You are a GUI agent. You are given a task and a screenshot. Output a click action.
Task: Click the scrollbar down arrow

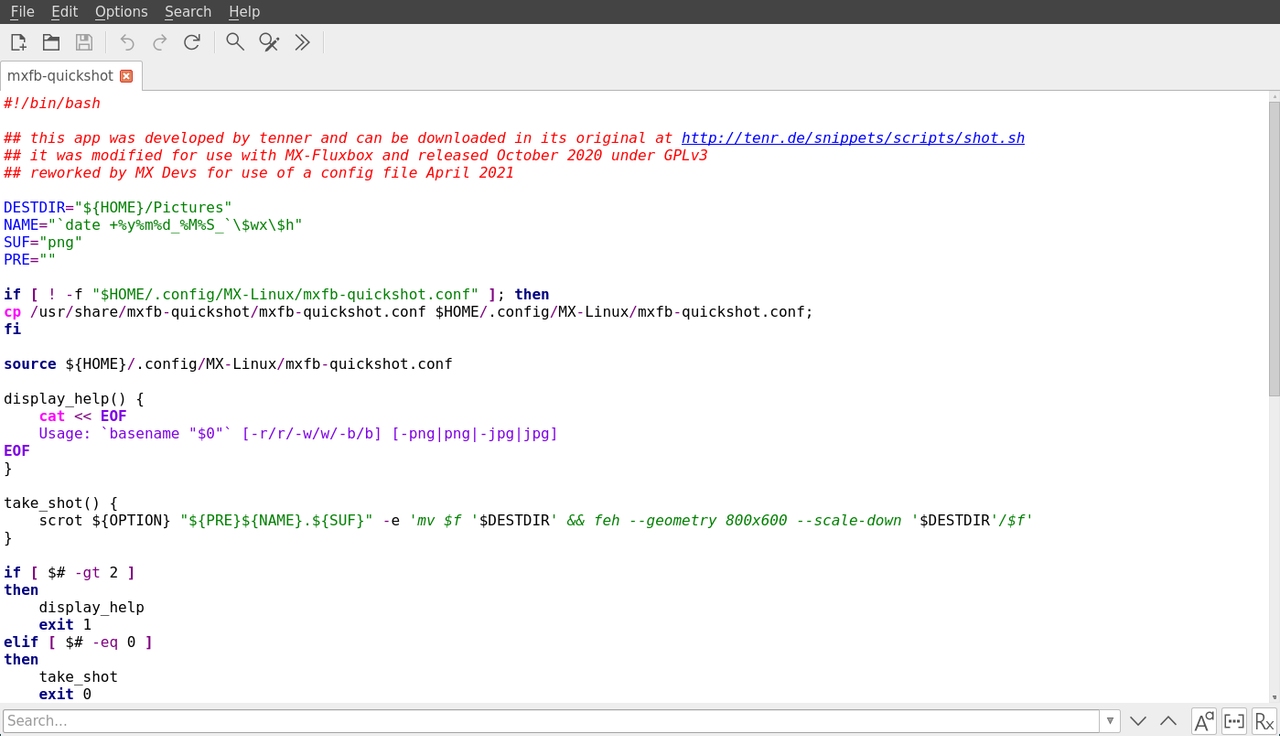pyautogui.click(x=1274, y=697)
